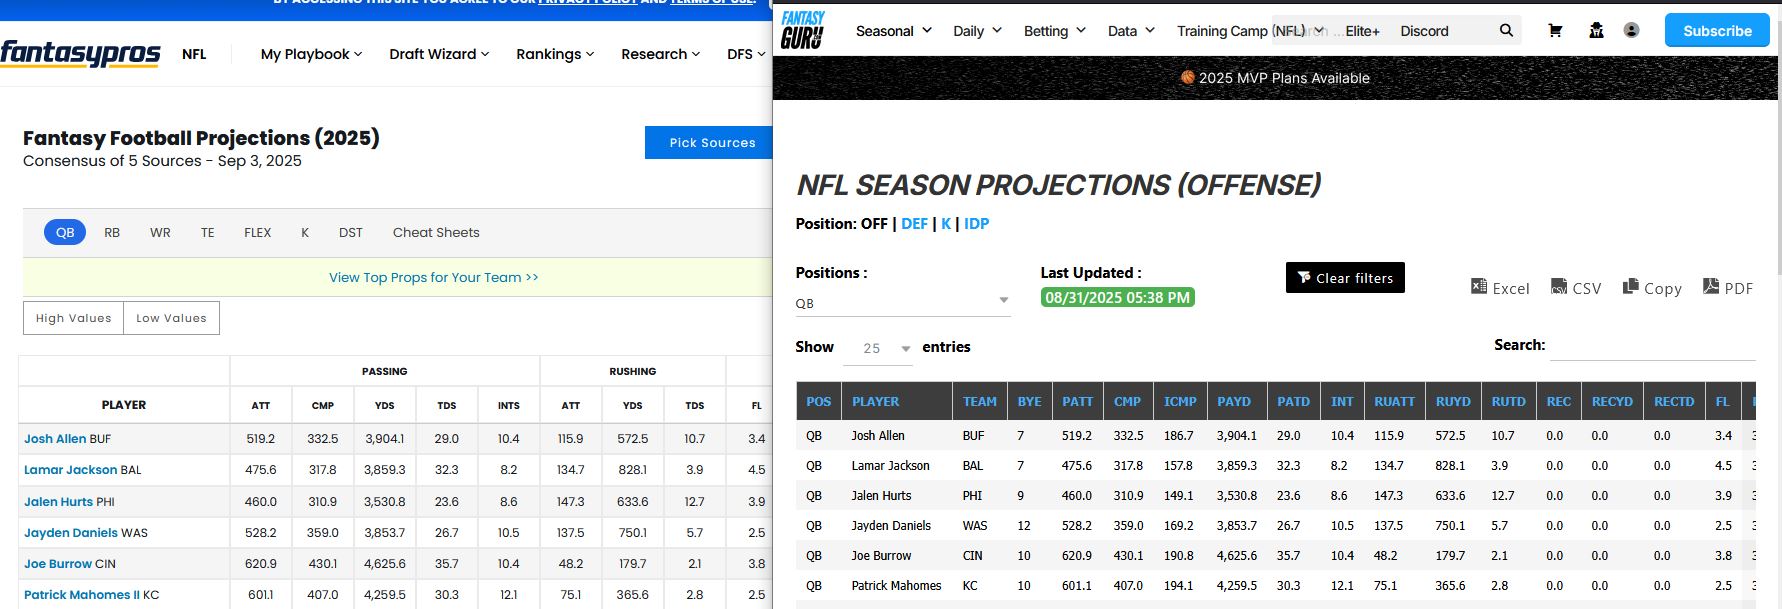This screenshot has width=1782, height=609.
Task: Open Training Camp (NFL) dropdown
Action: pos(1250,31)
